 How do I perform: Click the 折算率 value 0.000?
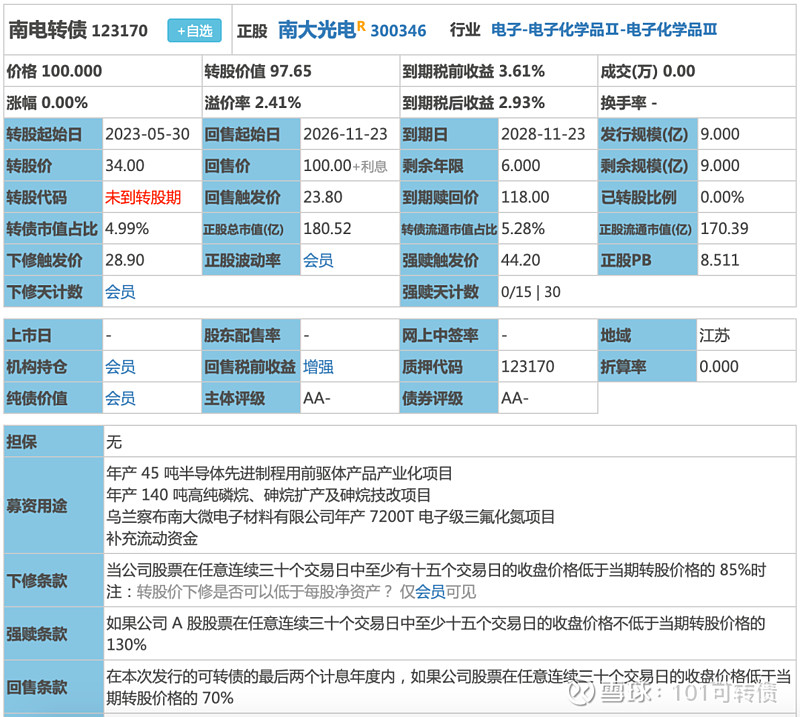[x=719, y=367]
